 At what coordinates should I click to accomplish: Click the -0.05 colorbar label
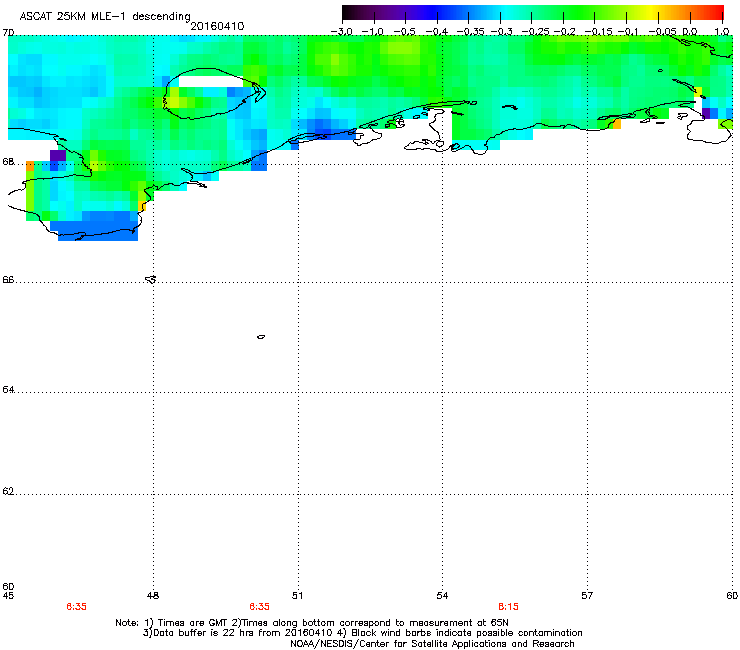663,32
